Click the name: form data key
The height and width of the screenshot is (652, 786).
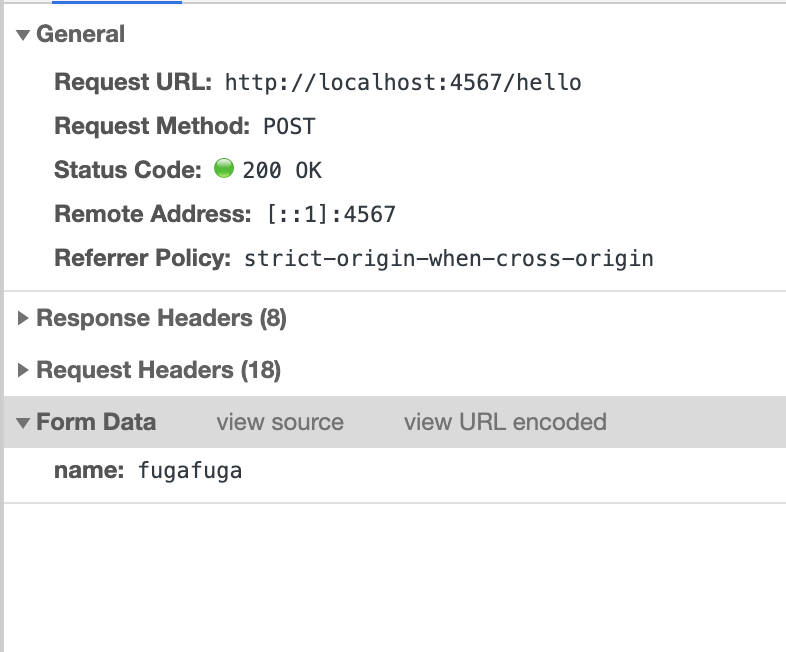(89, 471)
